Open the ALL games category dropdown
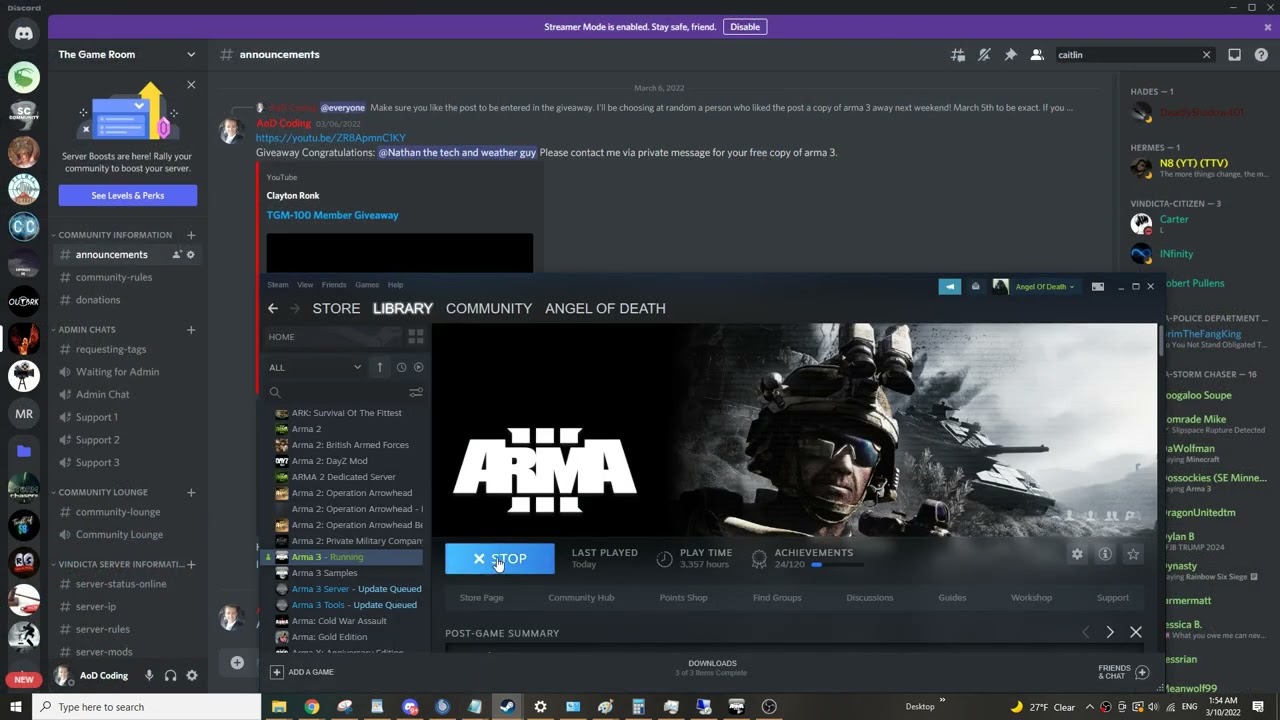Image resolution: width=1280 pixels, height=720 pixels. pos(315,367)
